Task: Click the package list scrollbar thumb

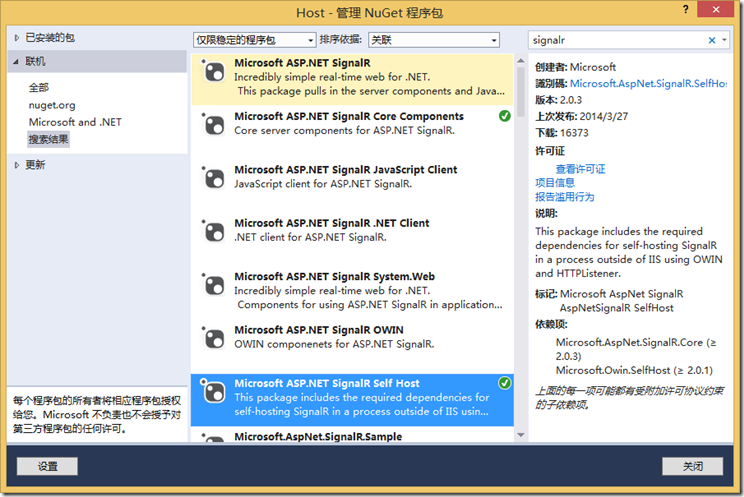Action: pos(521,92)
